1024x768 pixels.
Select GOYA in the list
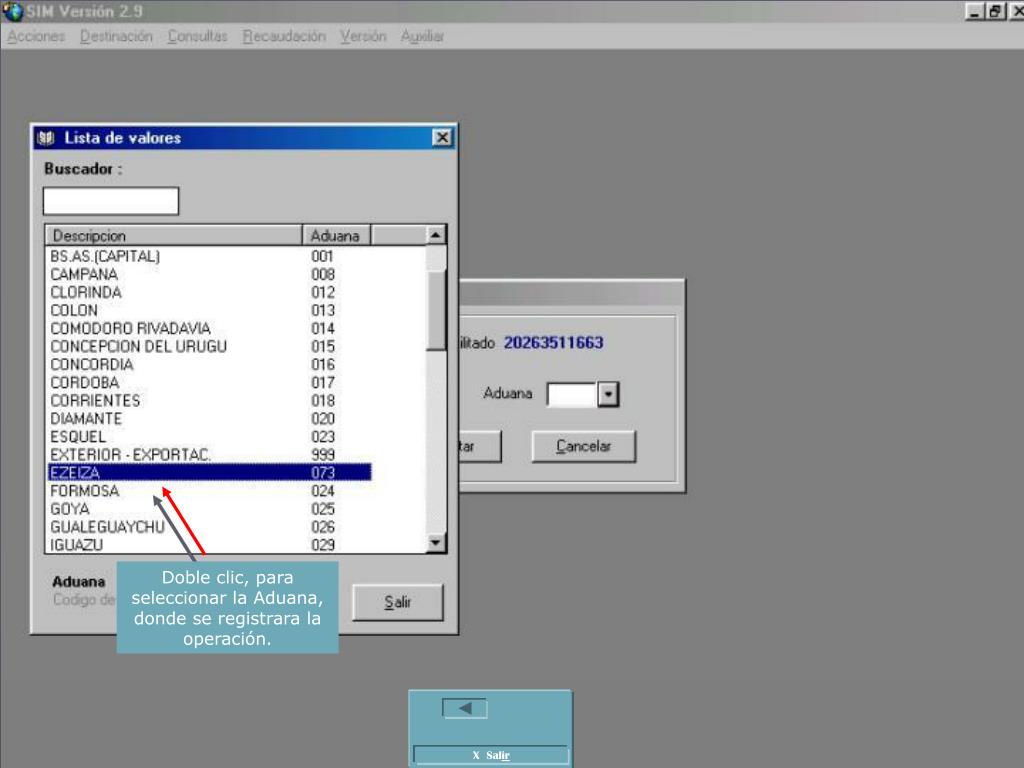coord(210,509)
